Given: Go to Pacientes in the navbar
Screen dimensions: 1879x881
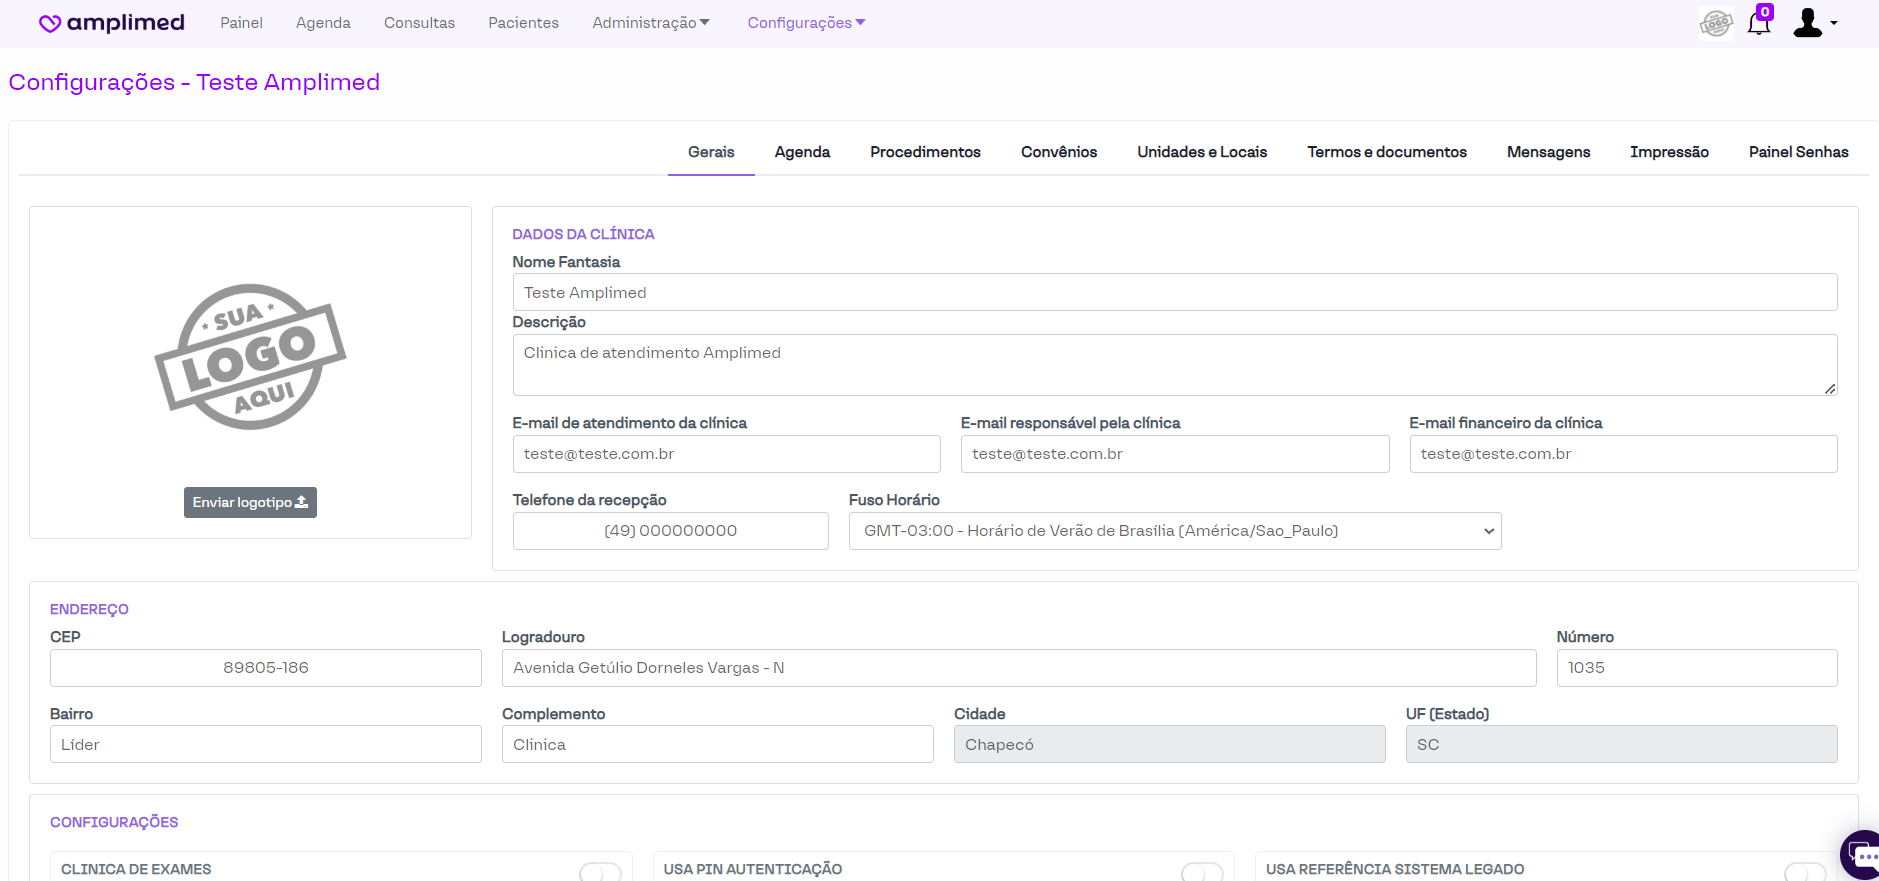Looking at the screenshot, I should 523,23.
